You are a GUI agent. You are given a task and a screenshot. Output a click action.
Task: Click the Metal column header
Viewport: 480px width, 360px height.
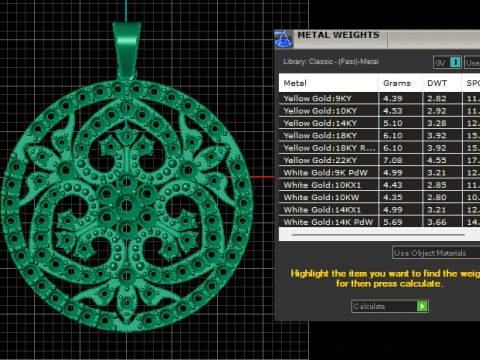(x=328, y=83)
